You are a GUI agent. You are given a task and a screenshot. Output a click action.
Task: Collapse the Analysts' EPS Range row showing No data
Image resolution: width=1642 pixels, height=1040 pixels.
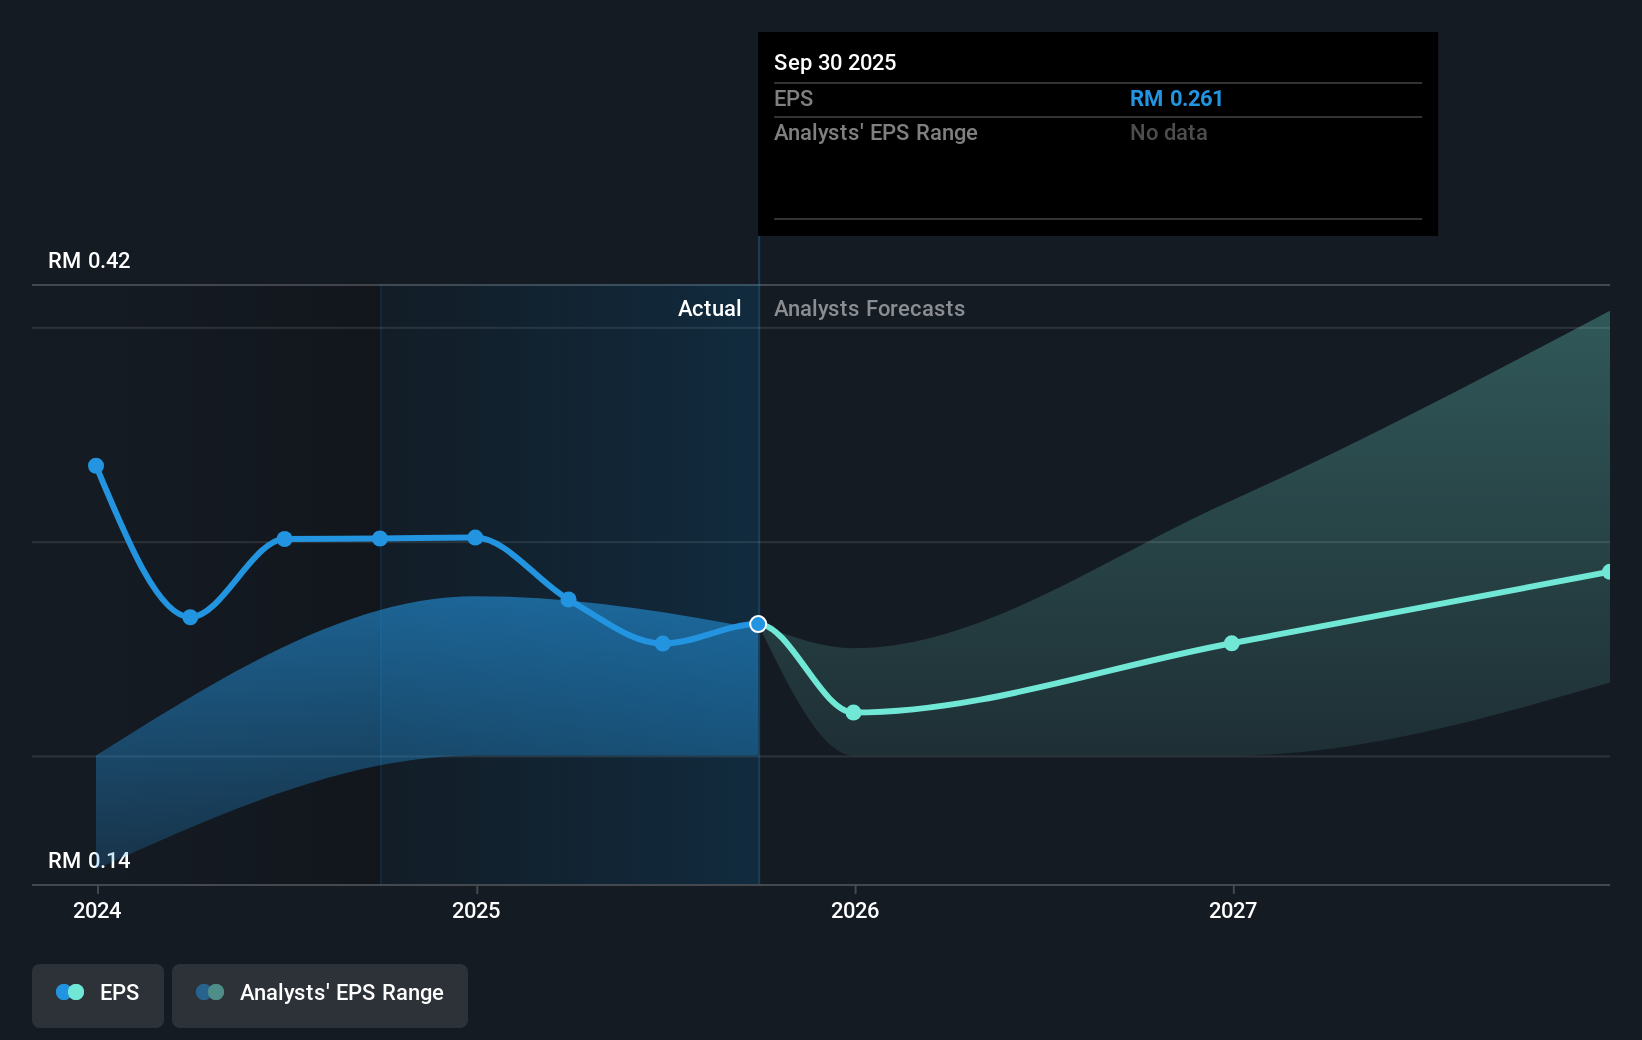pyautogui.click(x=875, y=132)
